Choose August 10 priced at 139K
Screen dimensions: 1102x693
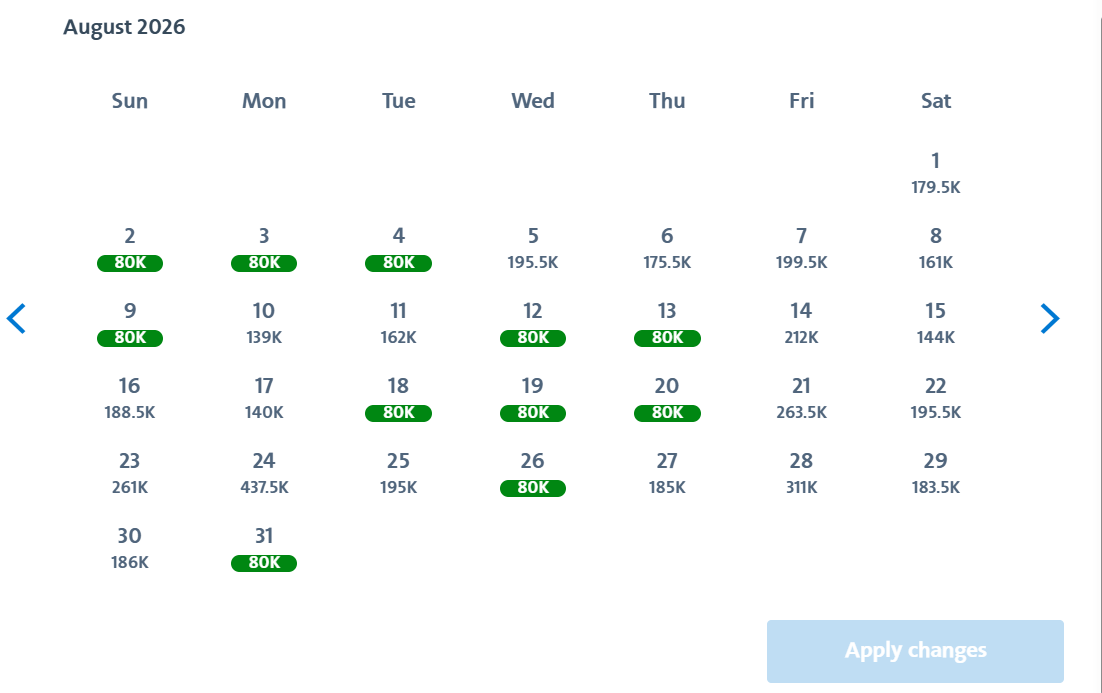click(x=264, y=323)
